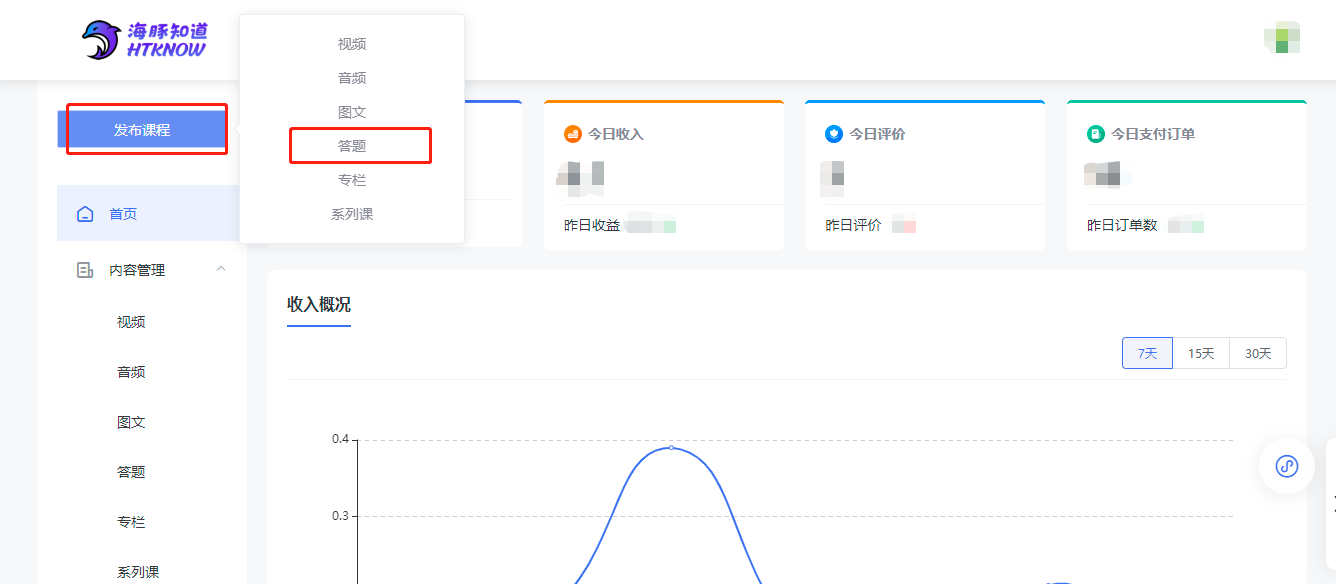Click the 0.3 axis label
This screenshot has width=1336, height=584.
[340, 516]
